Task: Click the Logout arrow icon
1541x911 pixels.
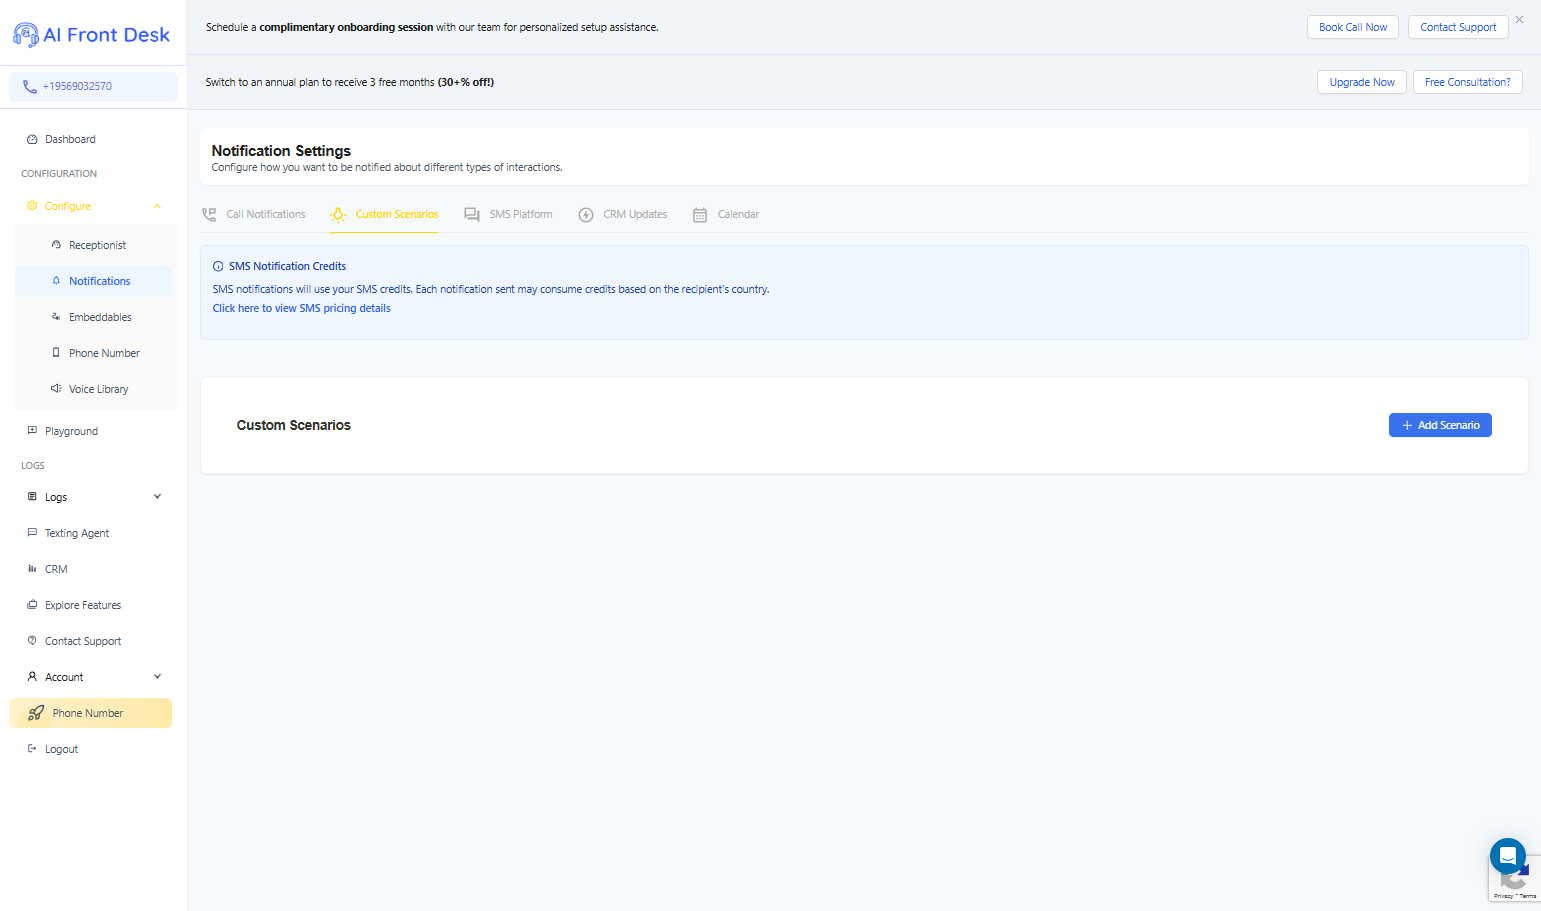Action: point(32,749)
